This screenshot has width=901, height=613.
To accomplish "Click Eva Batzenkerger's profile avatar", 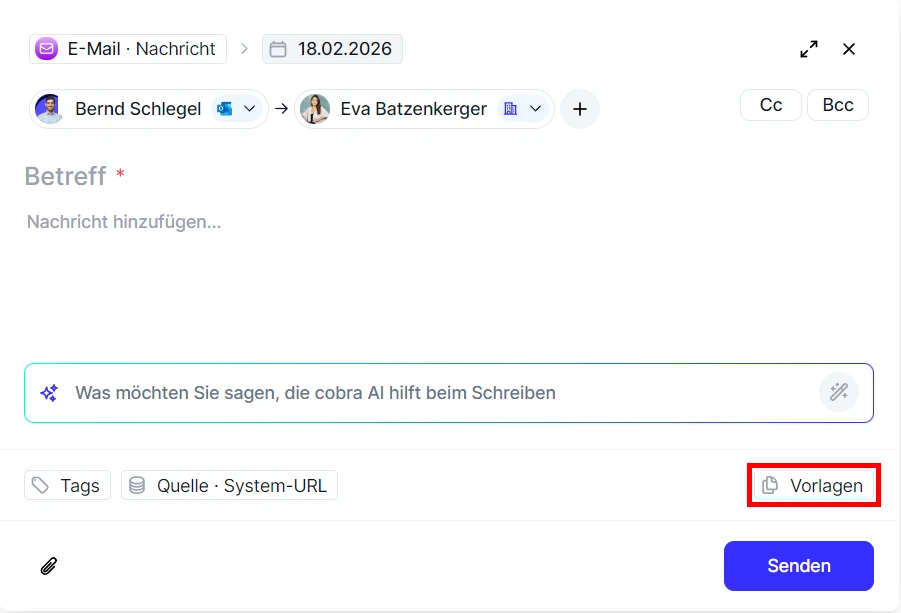I will 315,109.
